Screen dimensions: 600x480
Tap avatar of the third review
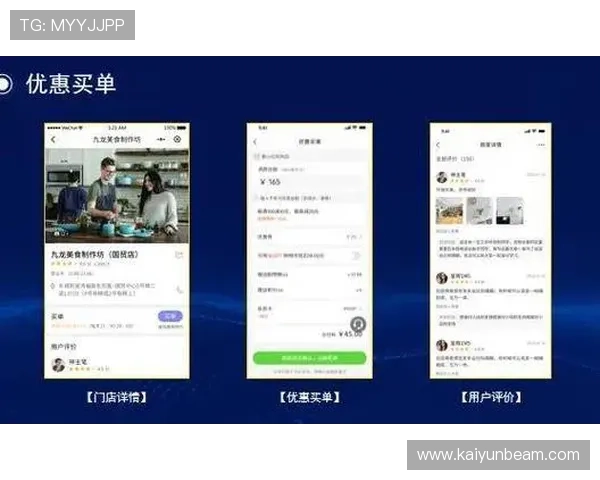tap(442, 345)
